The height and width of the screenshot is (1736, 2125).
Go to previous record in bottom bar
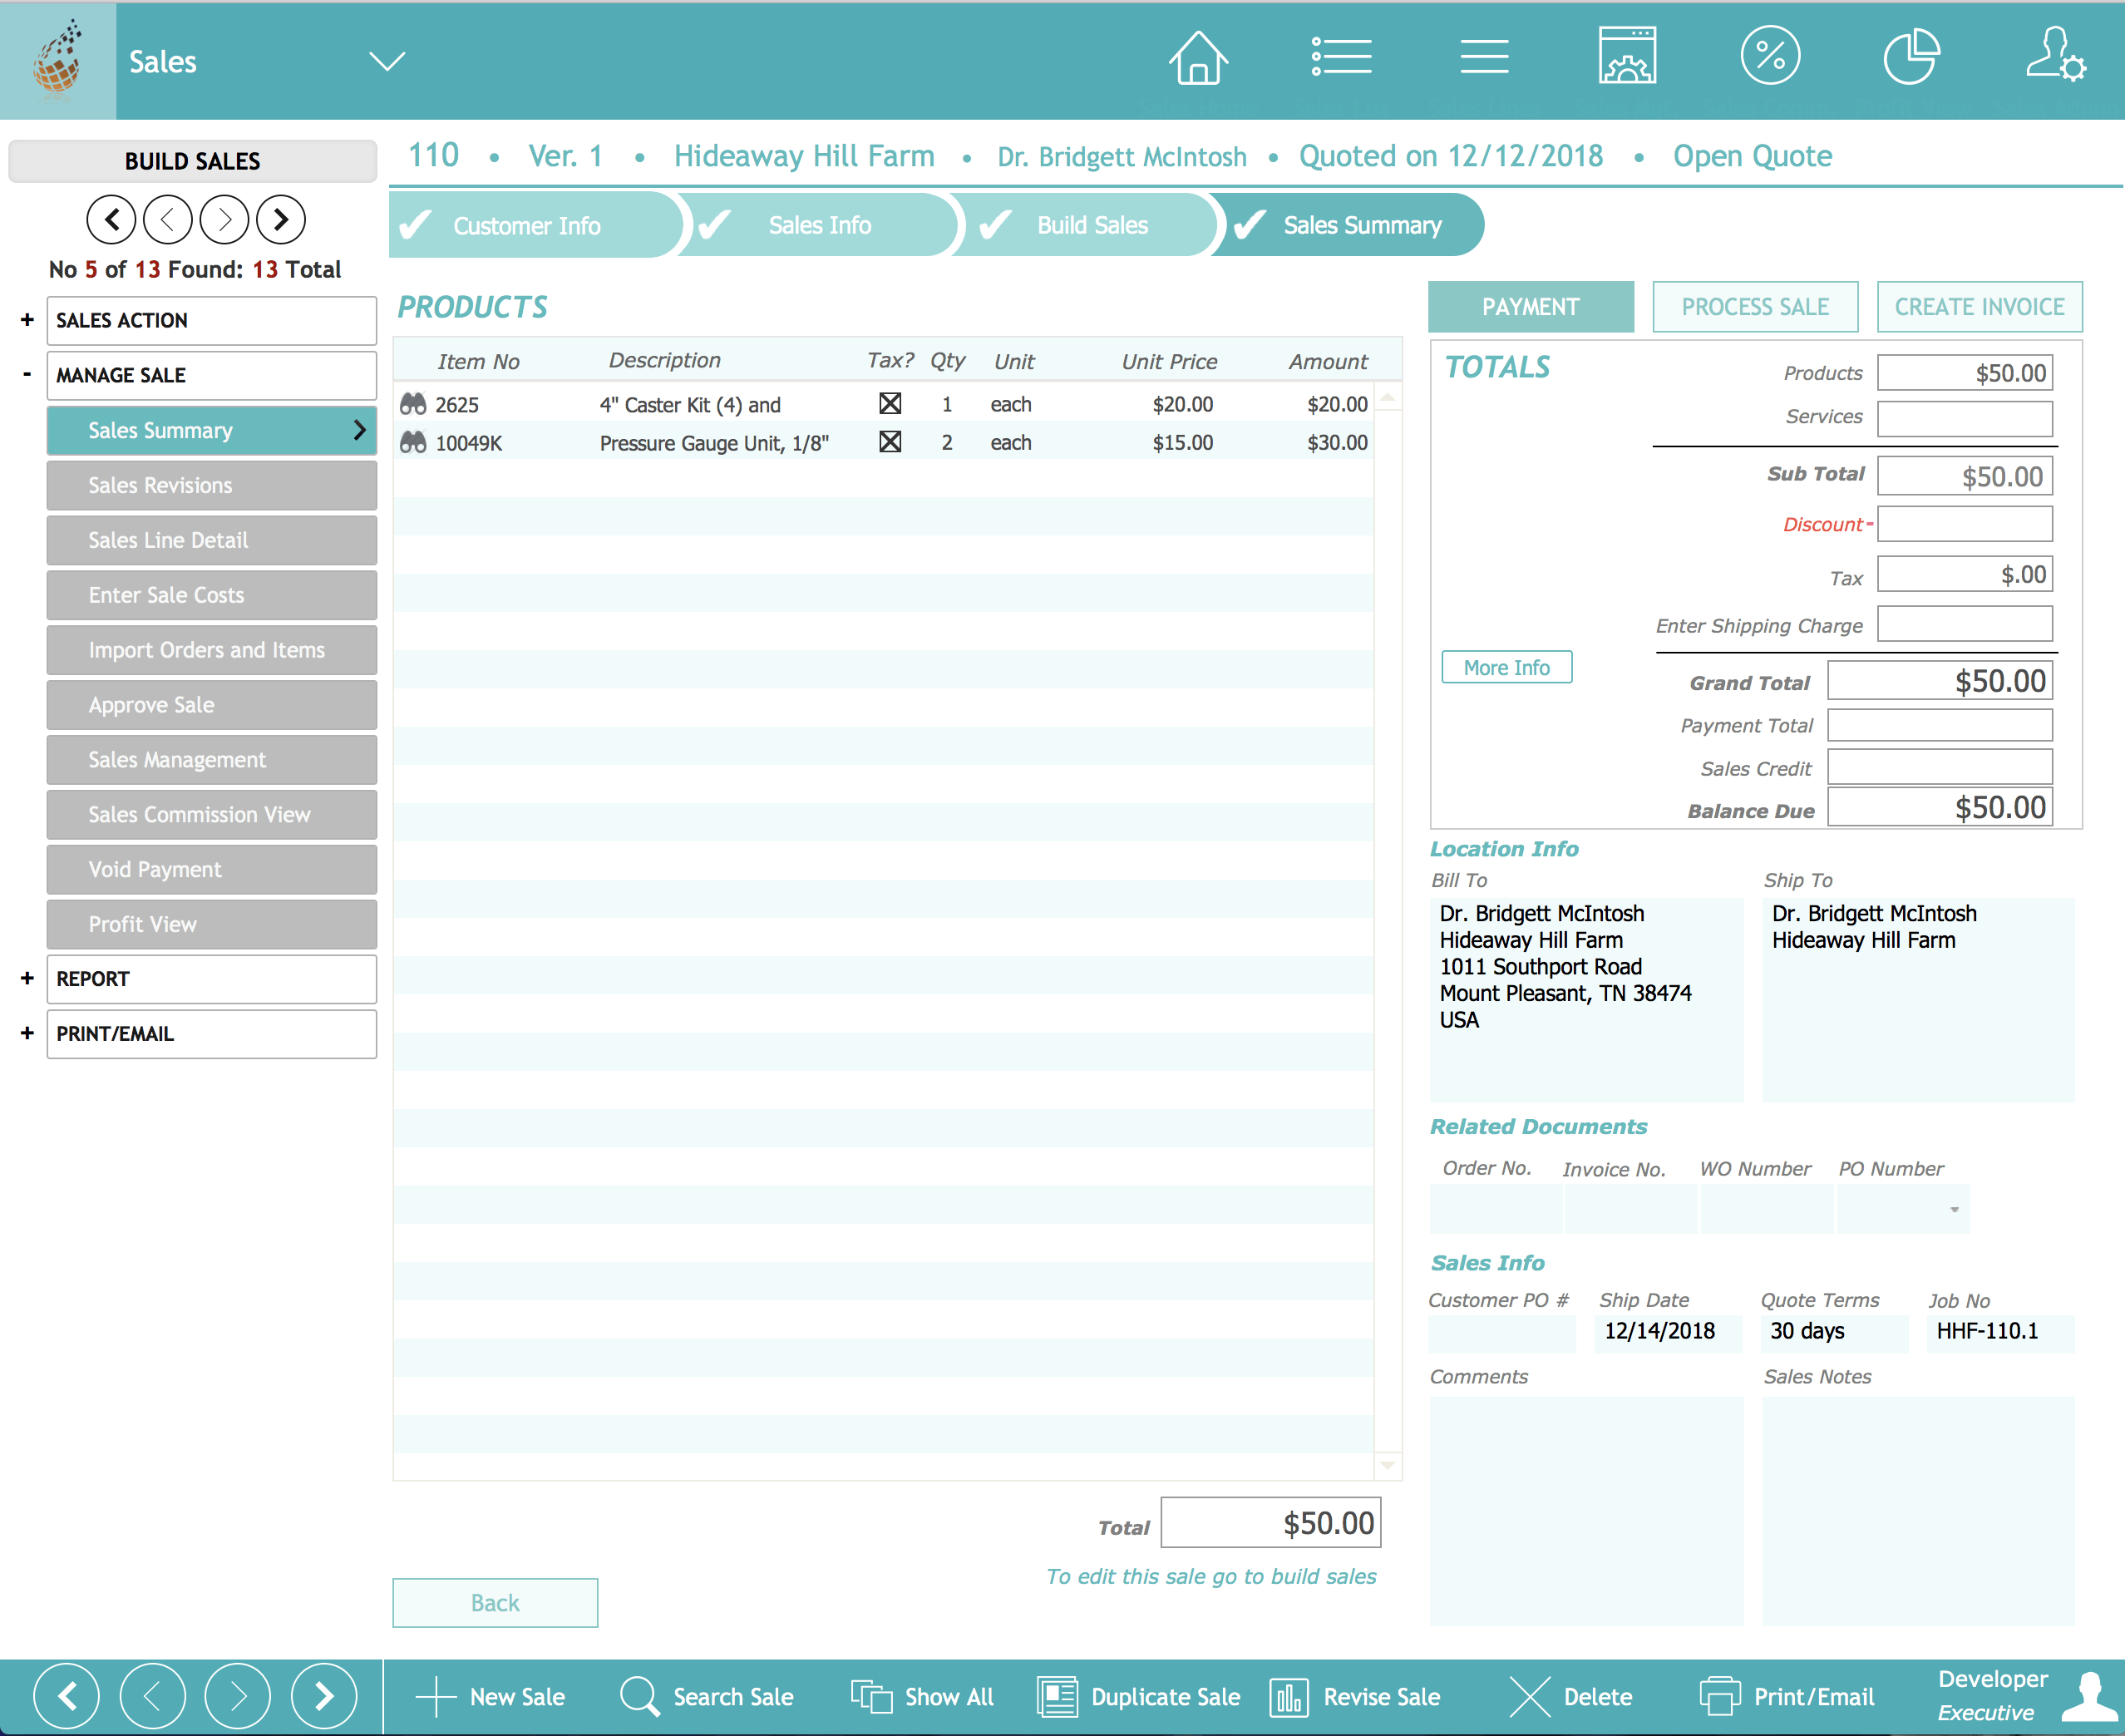click(152, 1696)
